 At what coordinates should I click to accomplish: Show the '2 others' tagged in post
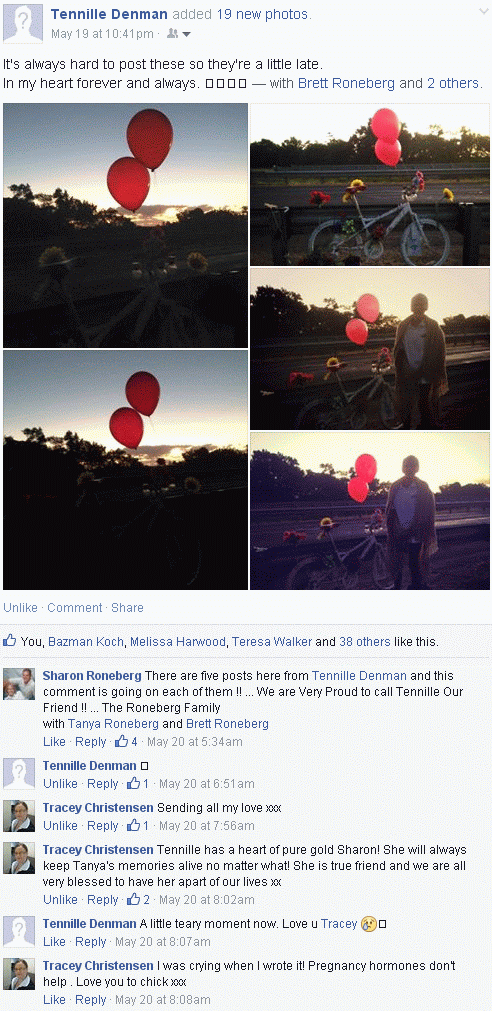tap(453, 83)
